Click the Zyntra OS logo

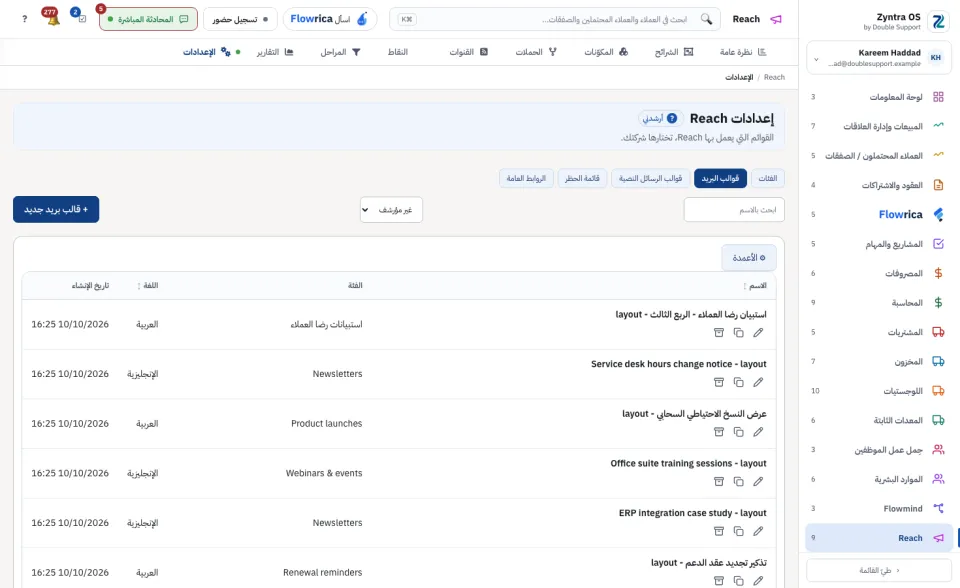click(x=938, y=21)
